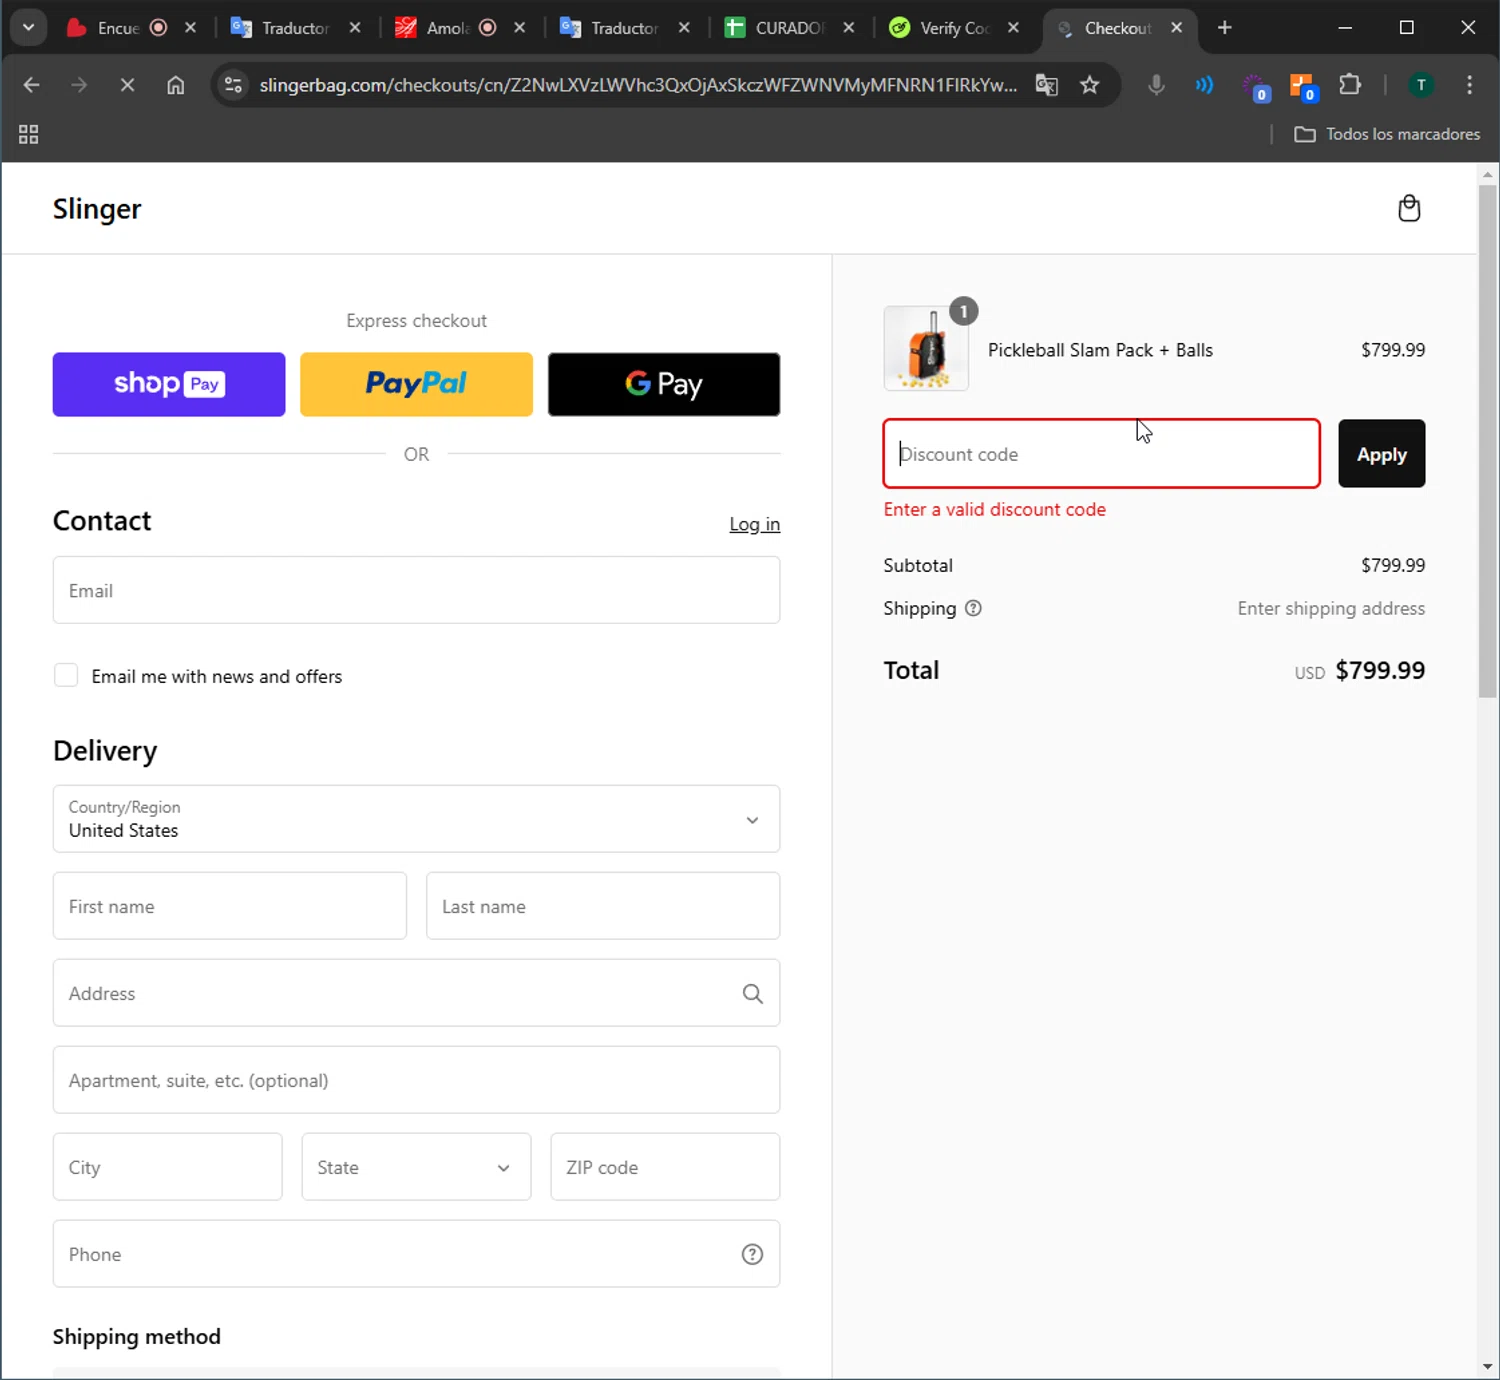Click the City field
The height and width of the screenshot is (1380, 1500).
tap(168, 1167)
